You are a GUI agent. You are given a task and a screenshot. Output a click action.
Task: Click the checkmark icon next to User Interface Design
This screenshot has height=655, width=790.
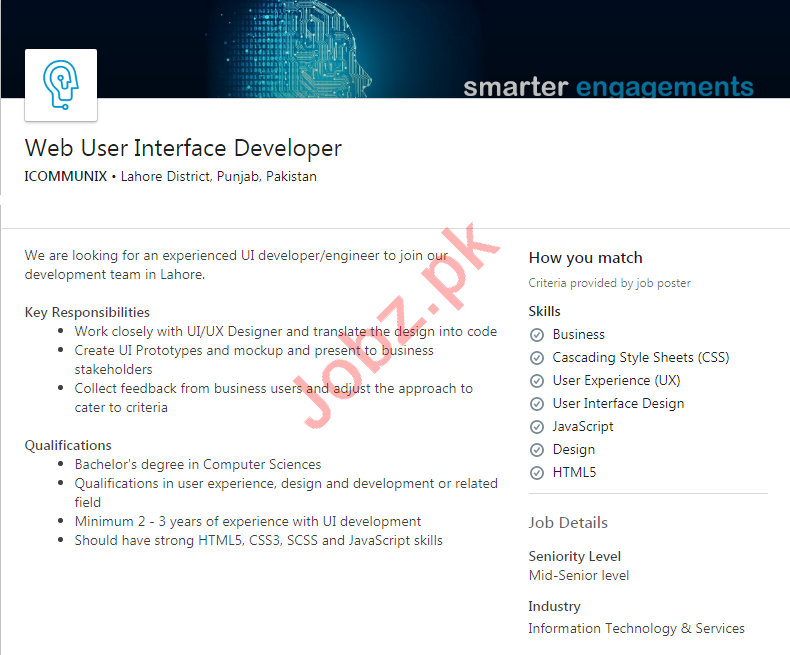(x=537, y=404)
